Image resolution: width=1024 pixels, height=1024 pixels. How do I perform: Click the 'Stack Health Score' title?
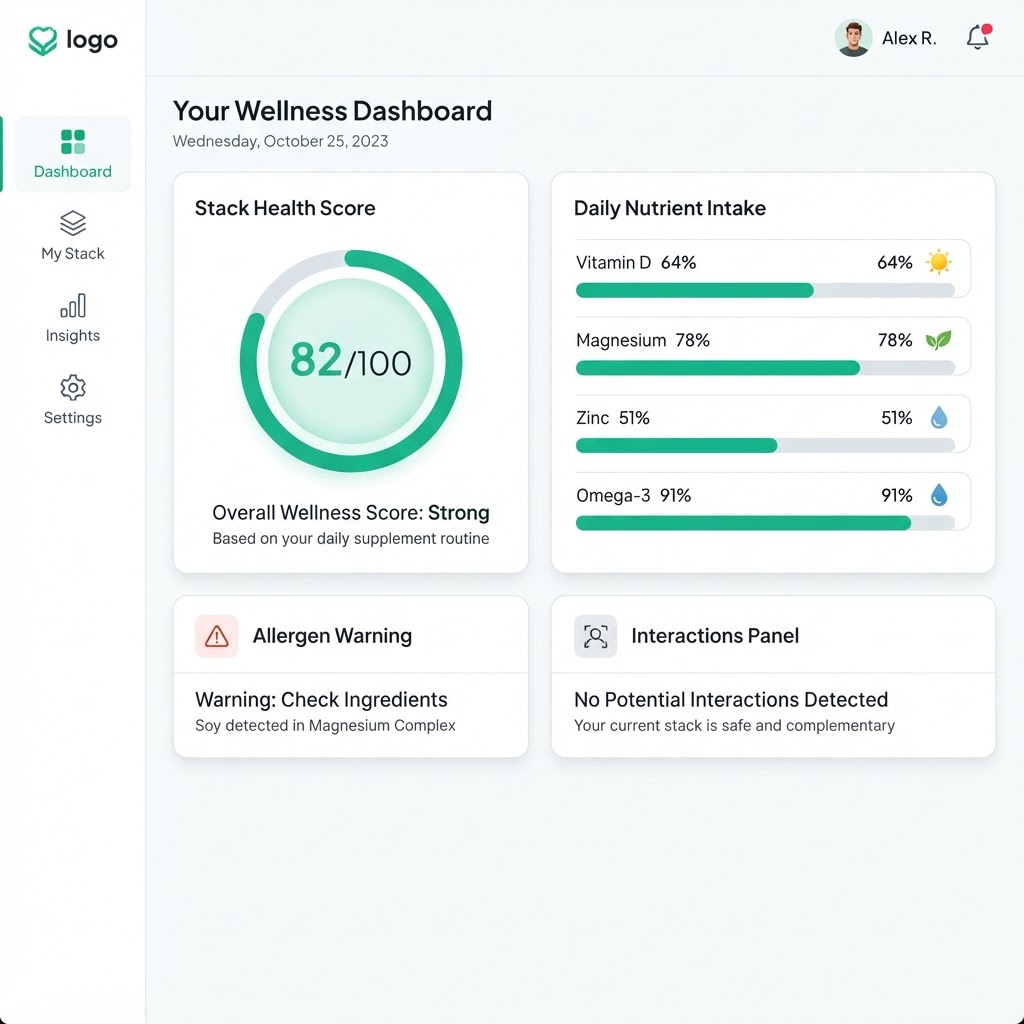(x=285, y=208)
